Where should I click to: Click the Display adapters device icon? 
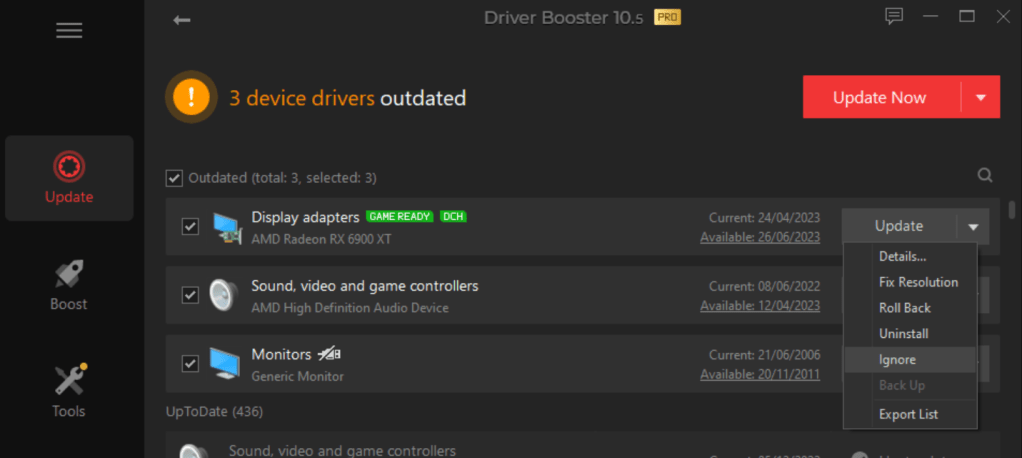228,227
